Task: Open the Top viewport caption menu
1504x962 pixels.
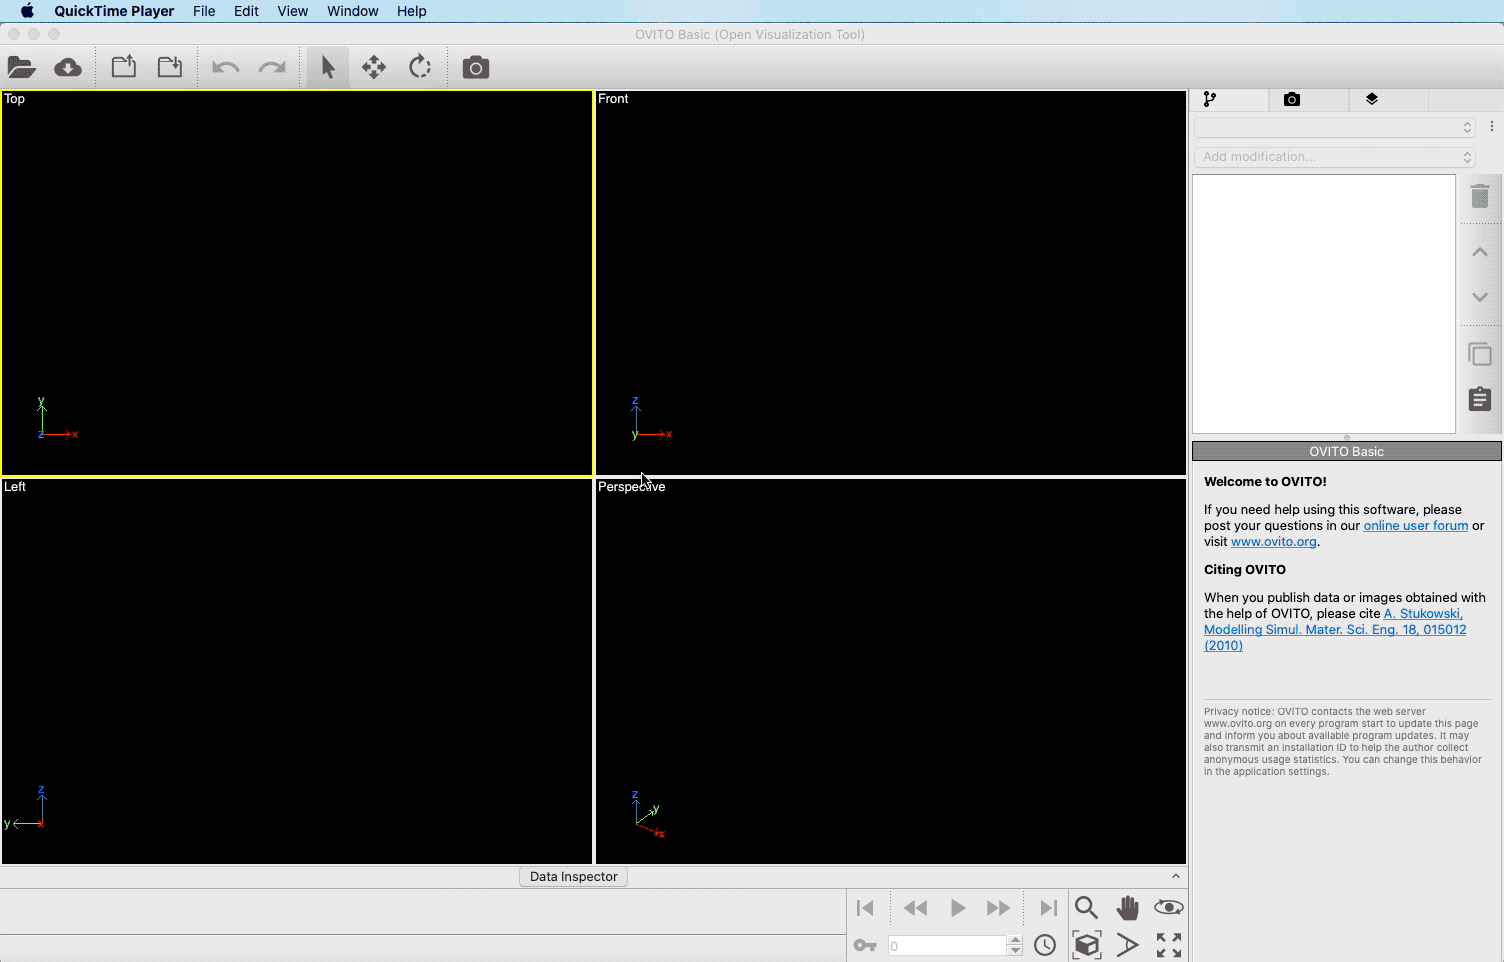Action: (14, 99)
